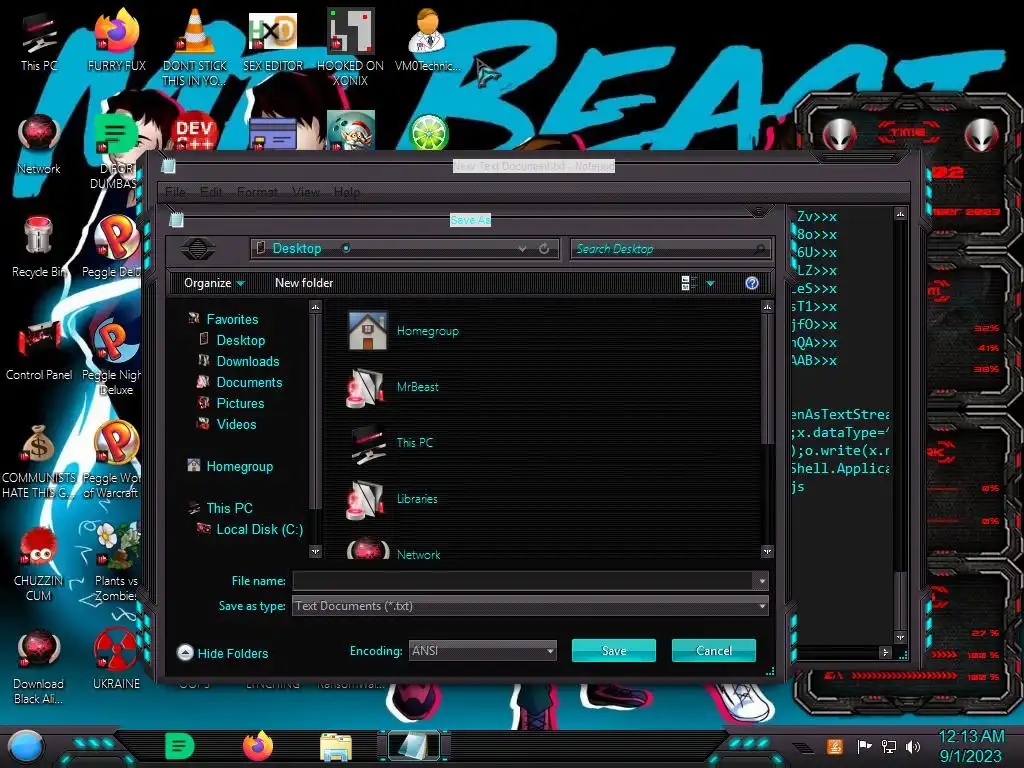Open the Organize dropdown menu

[214, 283]
